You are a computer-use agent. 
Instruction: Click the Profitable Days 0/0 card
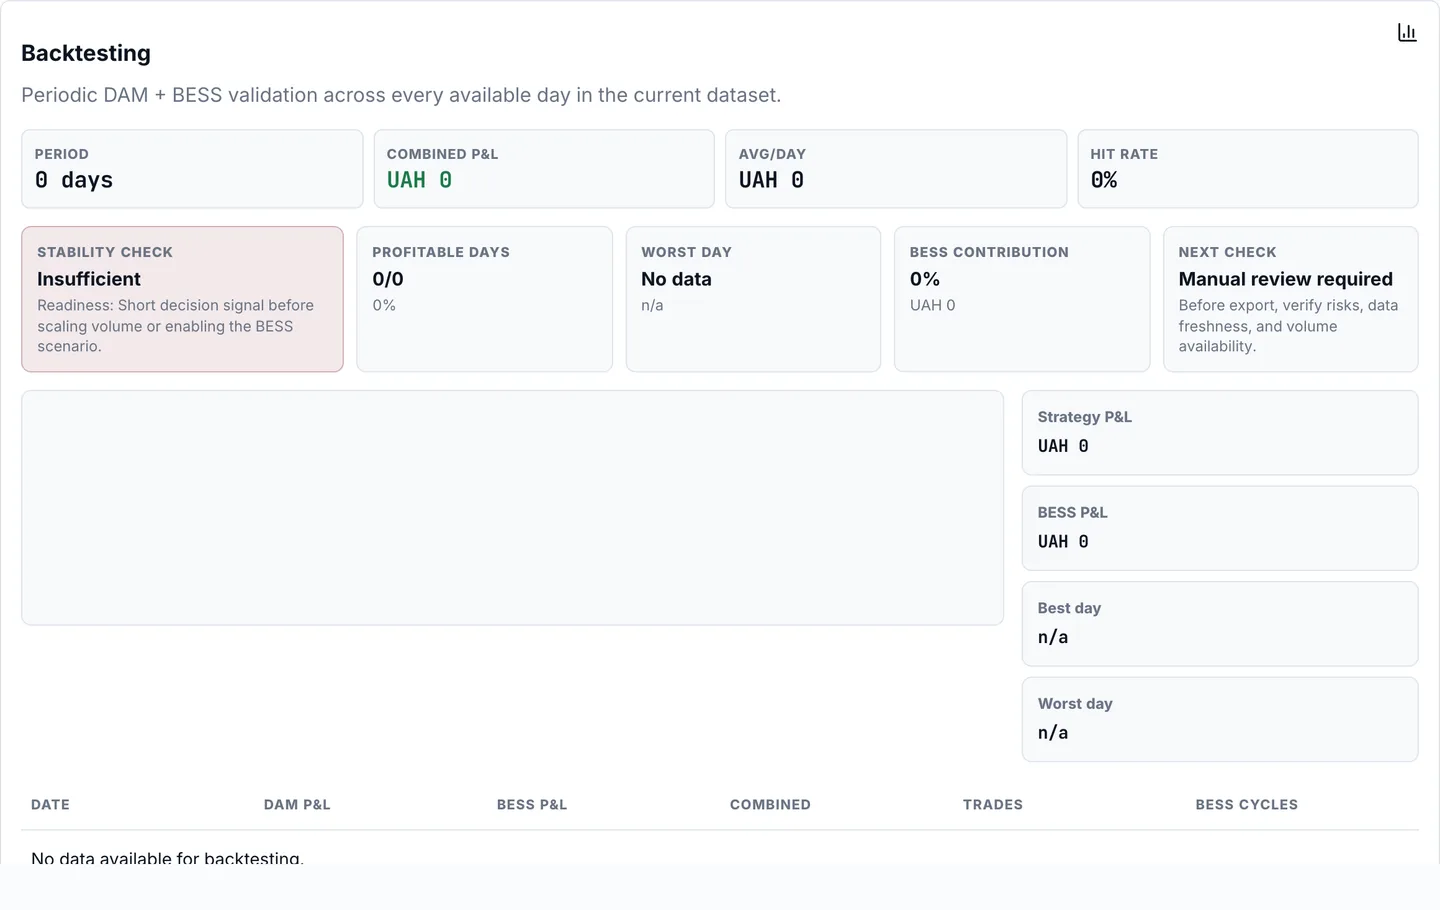click(485, 299)
